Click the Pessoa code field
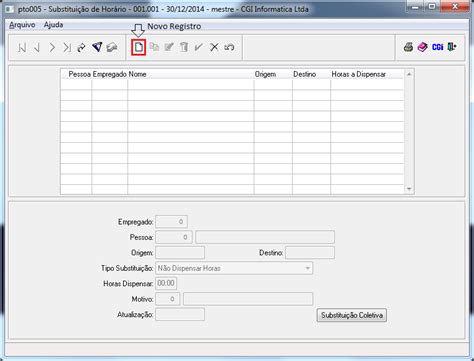Image resolution: width=474 pixels, height=361 pixels. coord(174,237)
